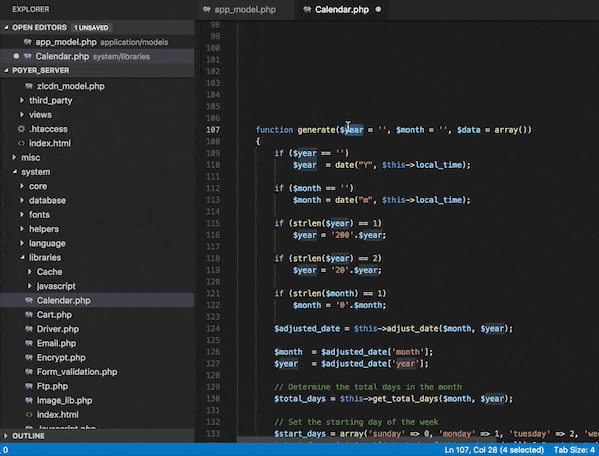Click the unsaved dot on Calendar.php tab
Viewport: 599px width, 456px height.
click(x=378, y=9)
